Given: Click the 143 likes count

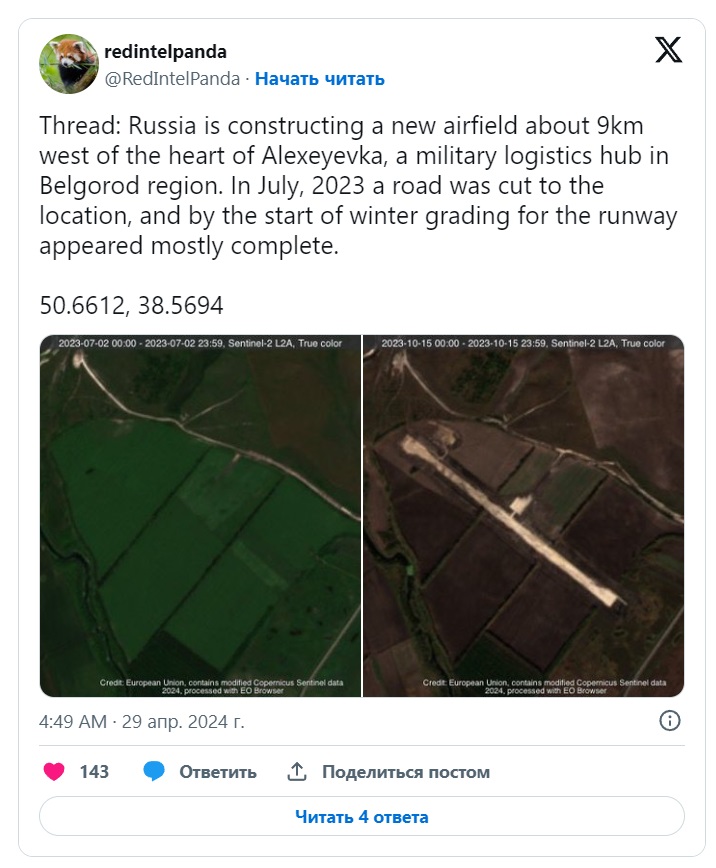Looking at the screenshot, I should click(x=94, y=772).
